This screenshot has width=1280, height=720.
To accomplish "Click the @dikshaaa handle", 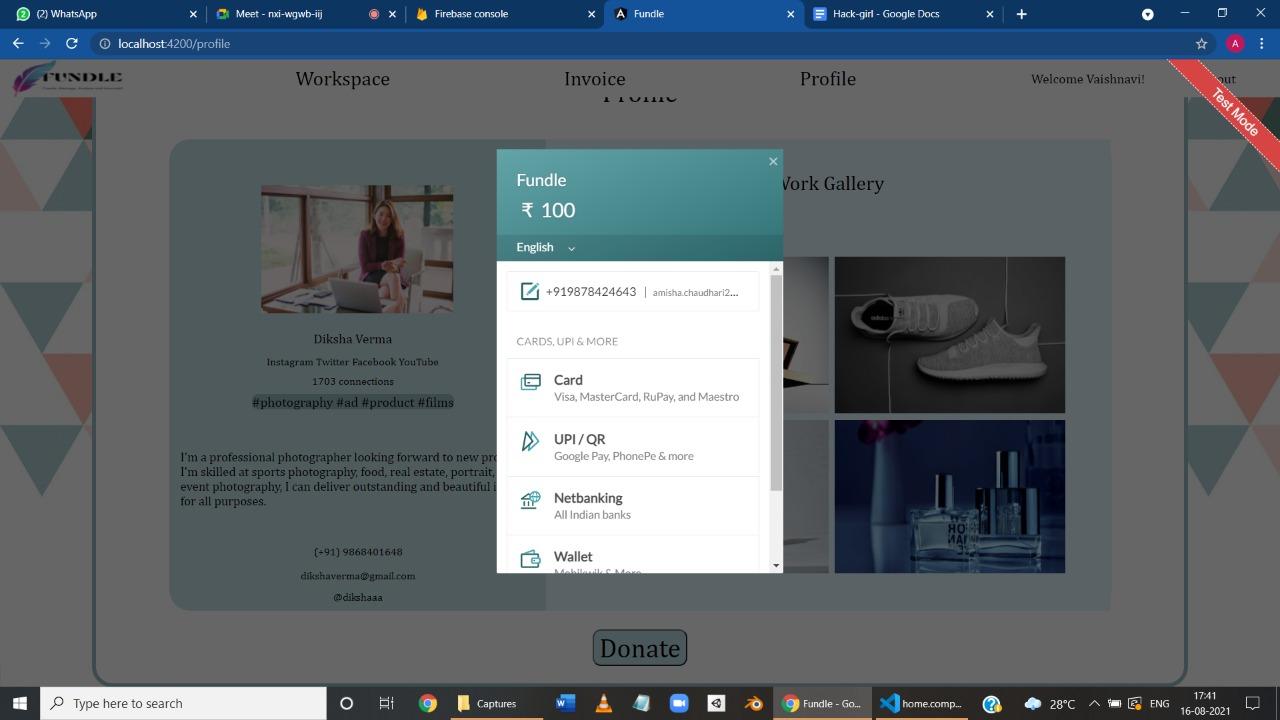I will pyautogui.click(x=358, y=597).
